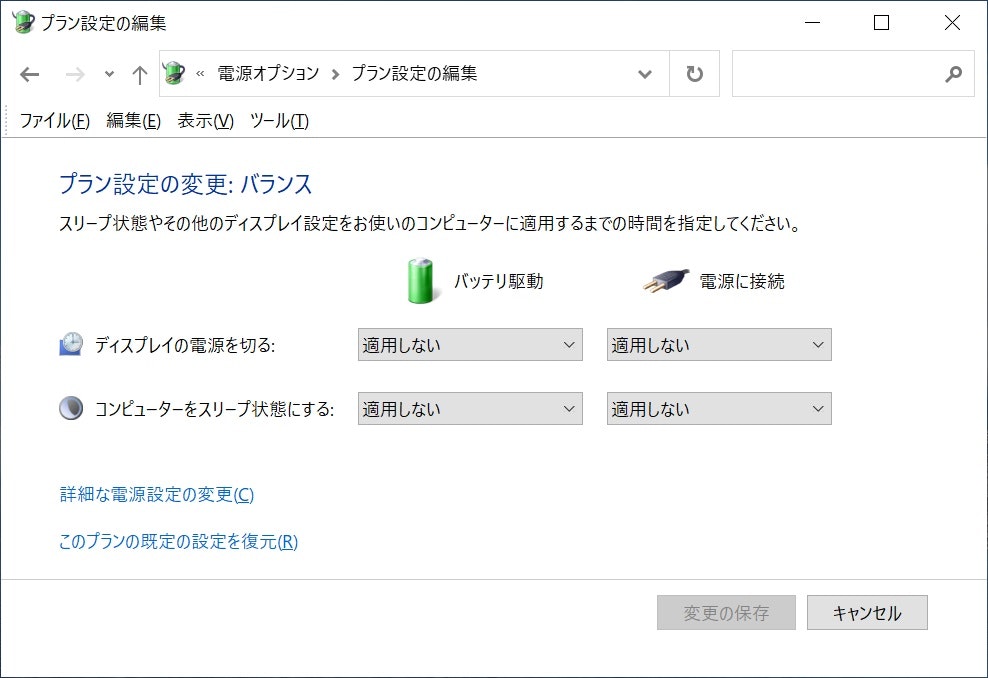Click the title bar window icon

[x=23, y=23]
